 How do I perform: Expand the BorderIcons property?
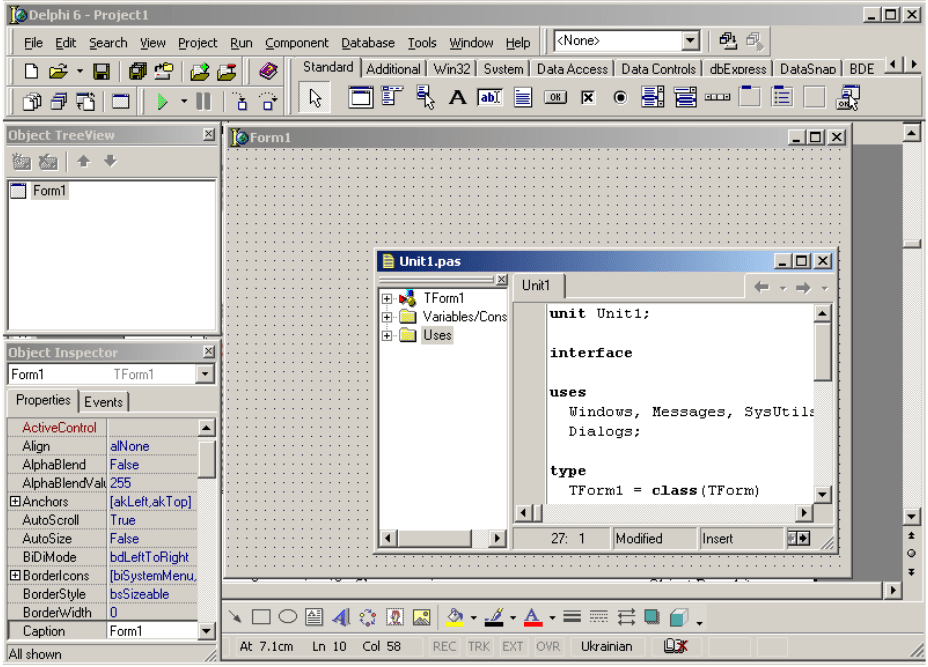pos(15,575)
